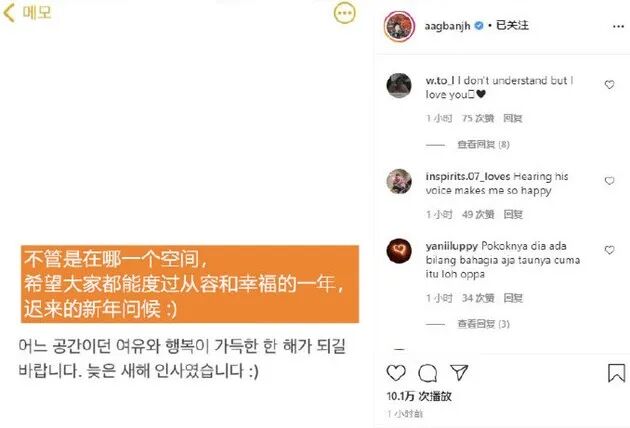
Task: Open the comment bubble icon
Action: pos(428,373)
